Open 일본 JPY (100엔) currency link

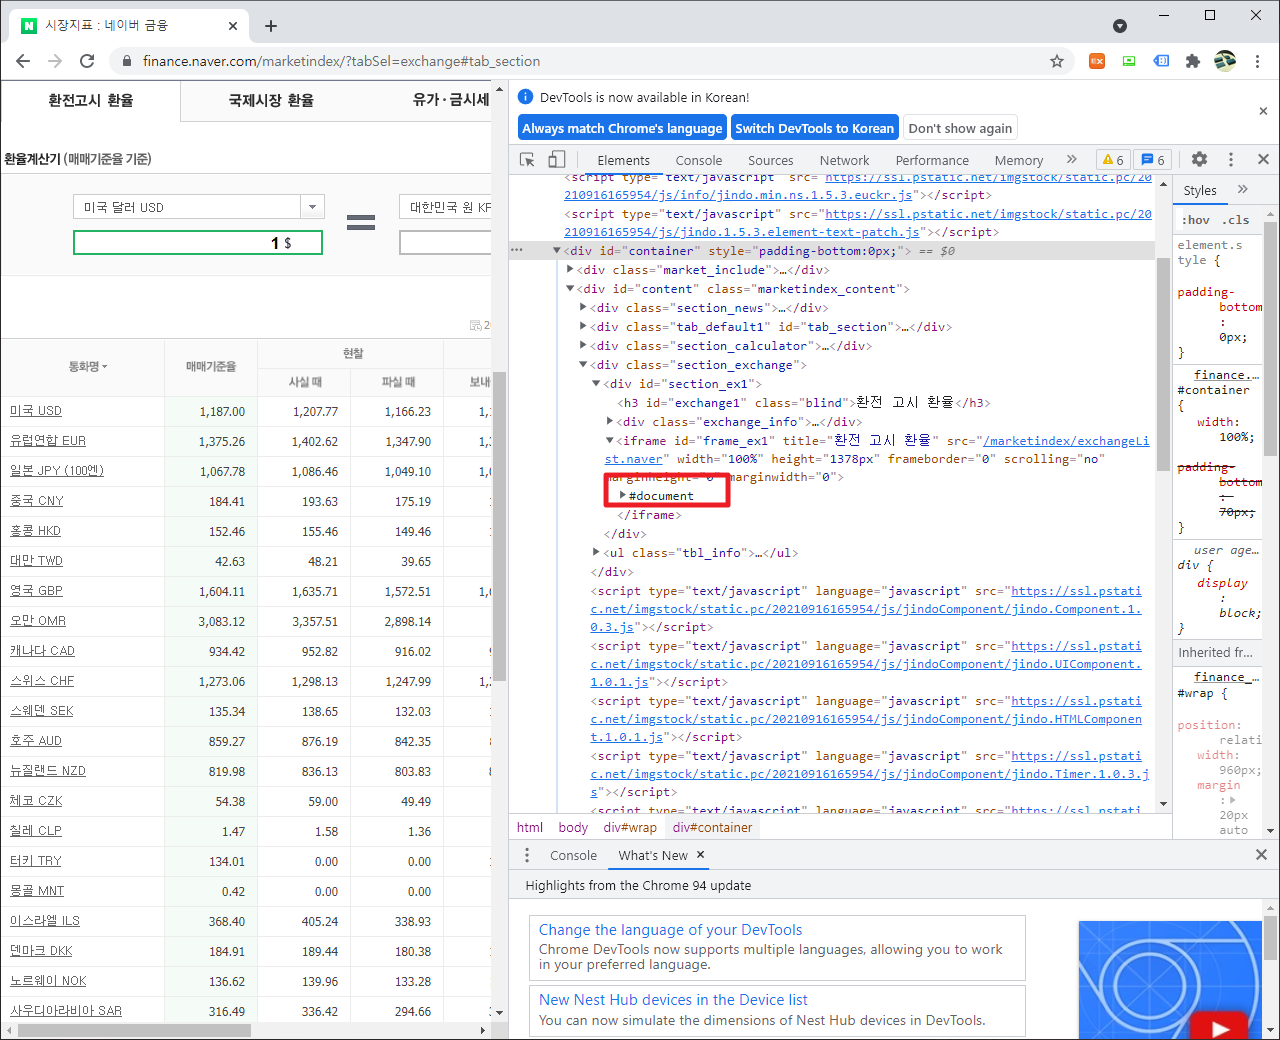click(x=57, y=470)
